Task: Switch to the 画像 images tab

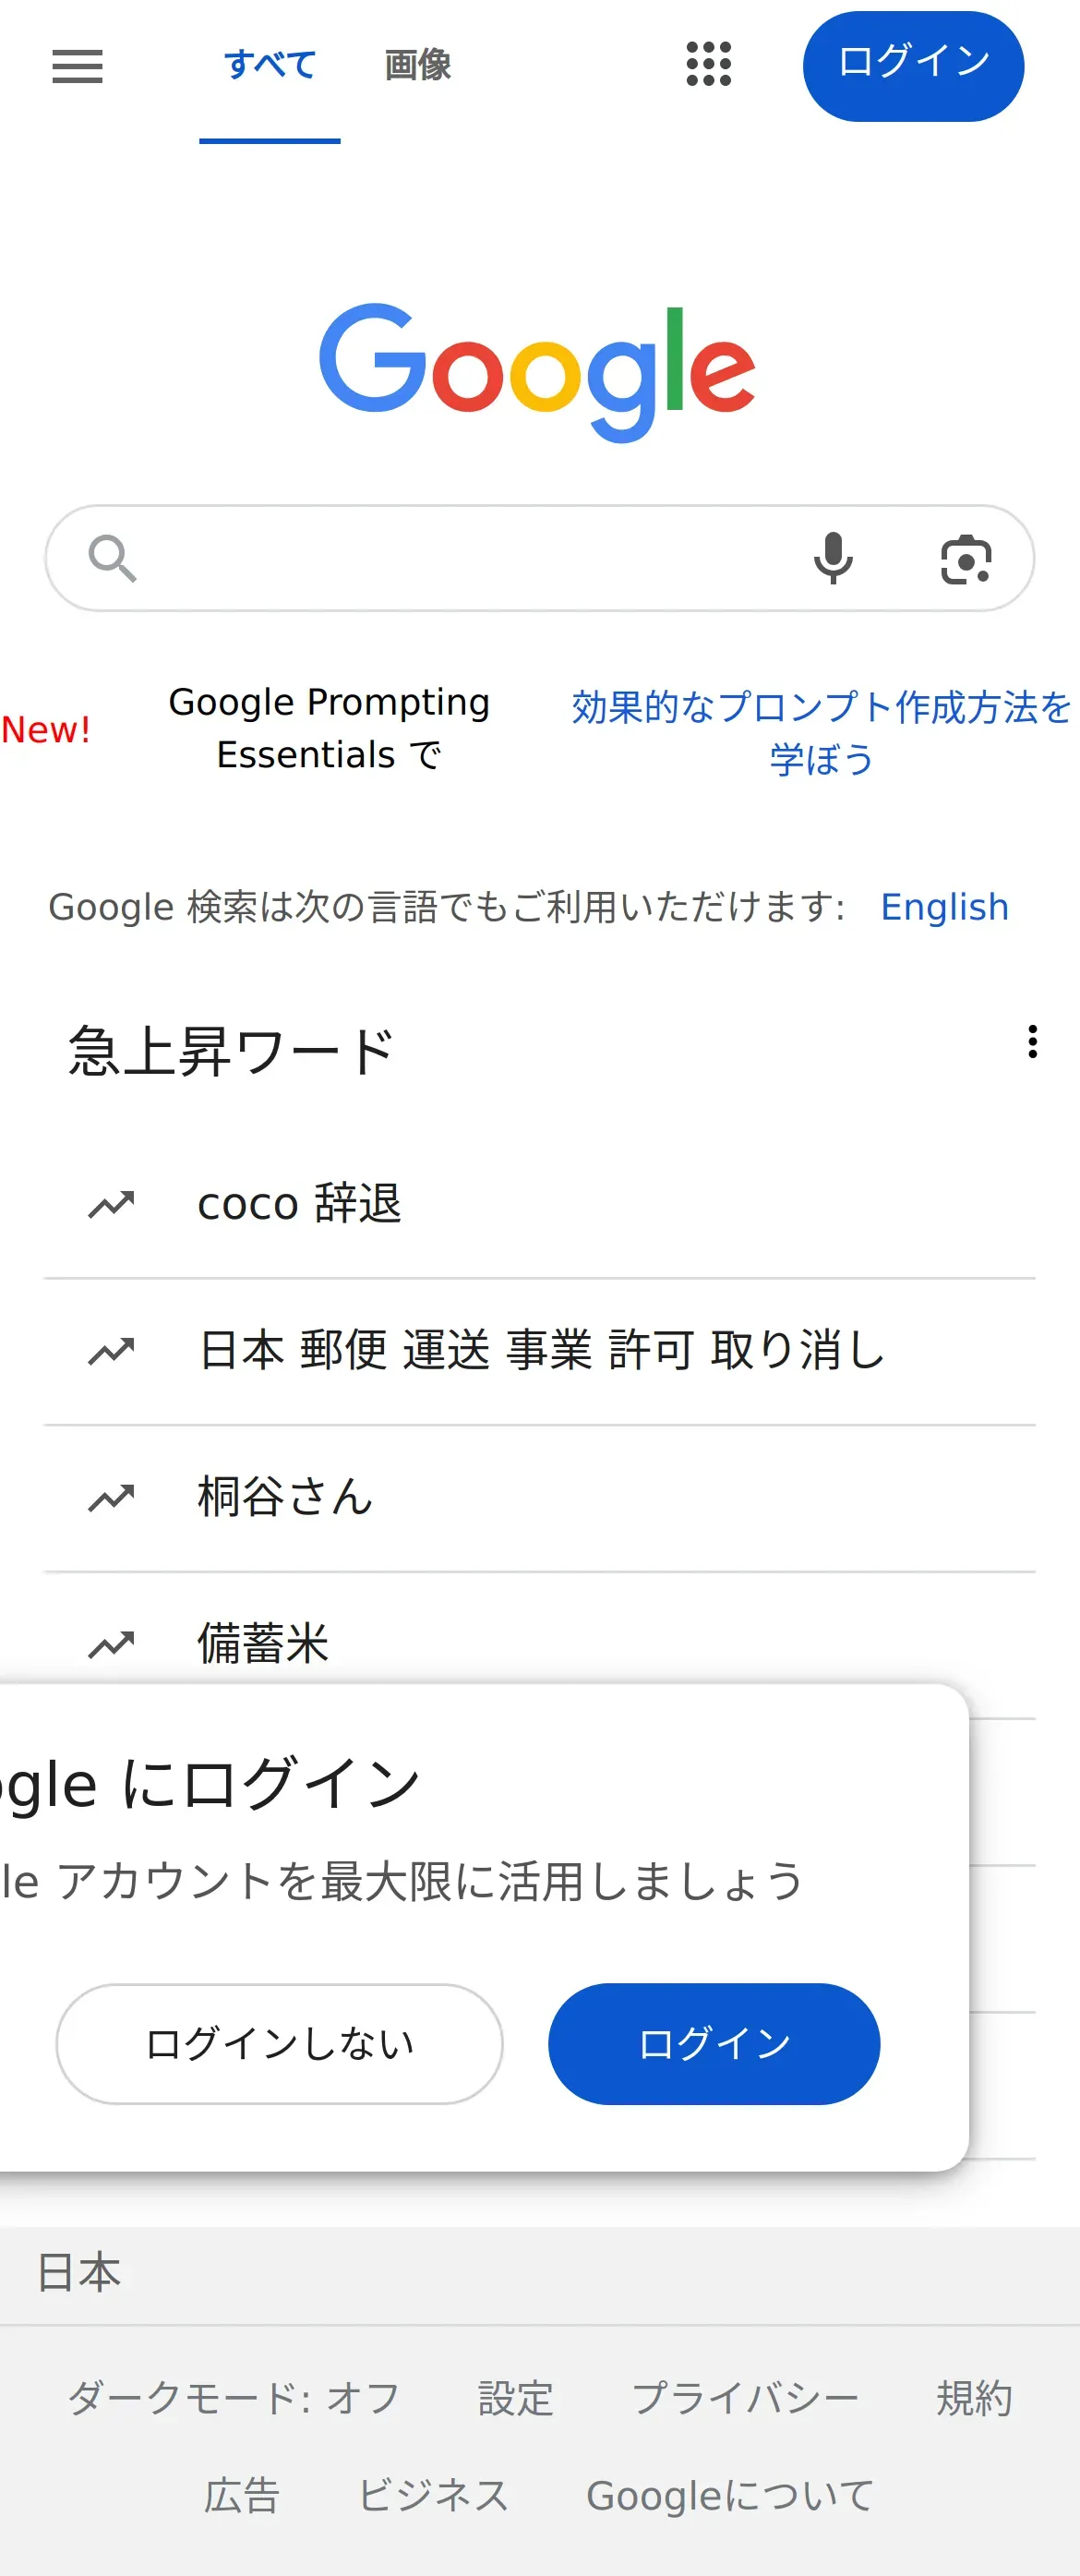Action: [417, 66]
